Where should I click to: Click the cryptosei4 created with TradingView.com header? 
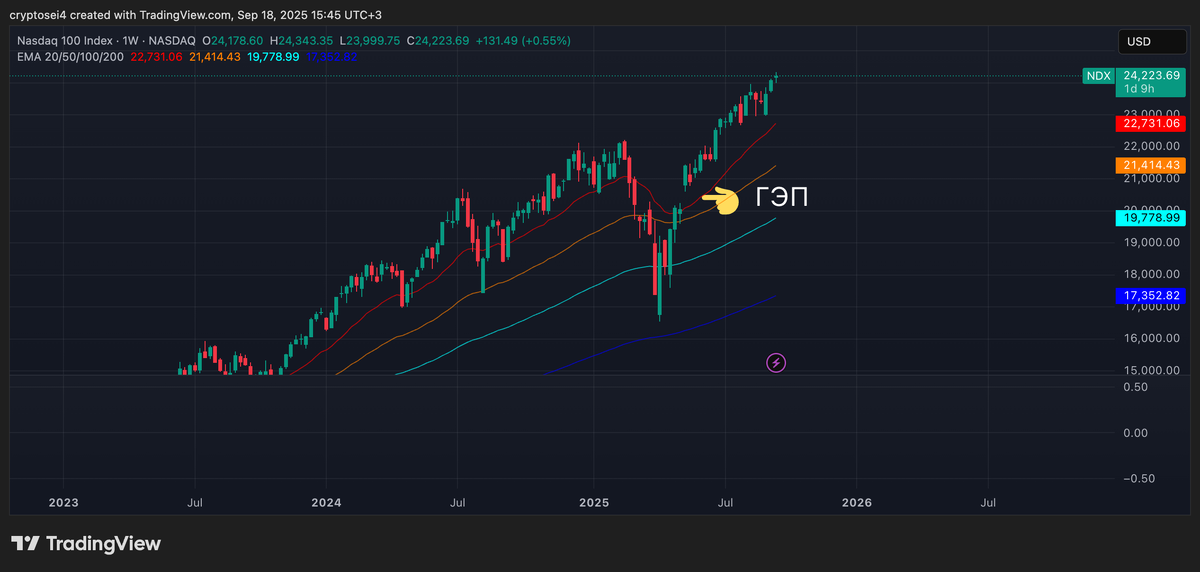point(195,15)
